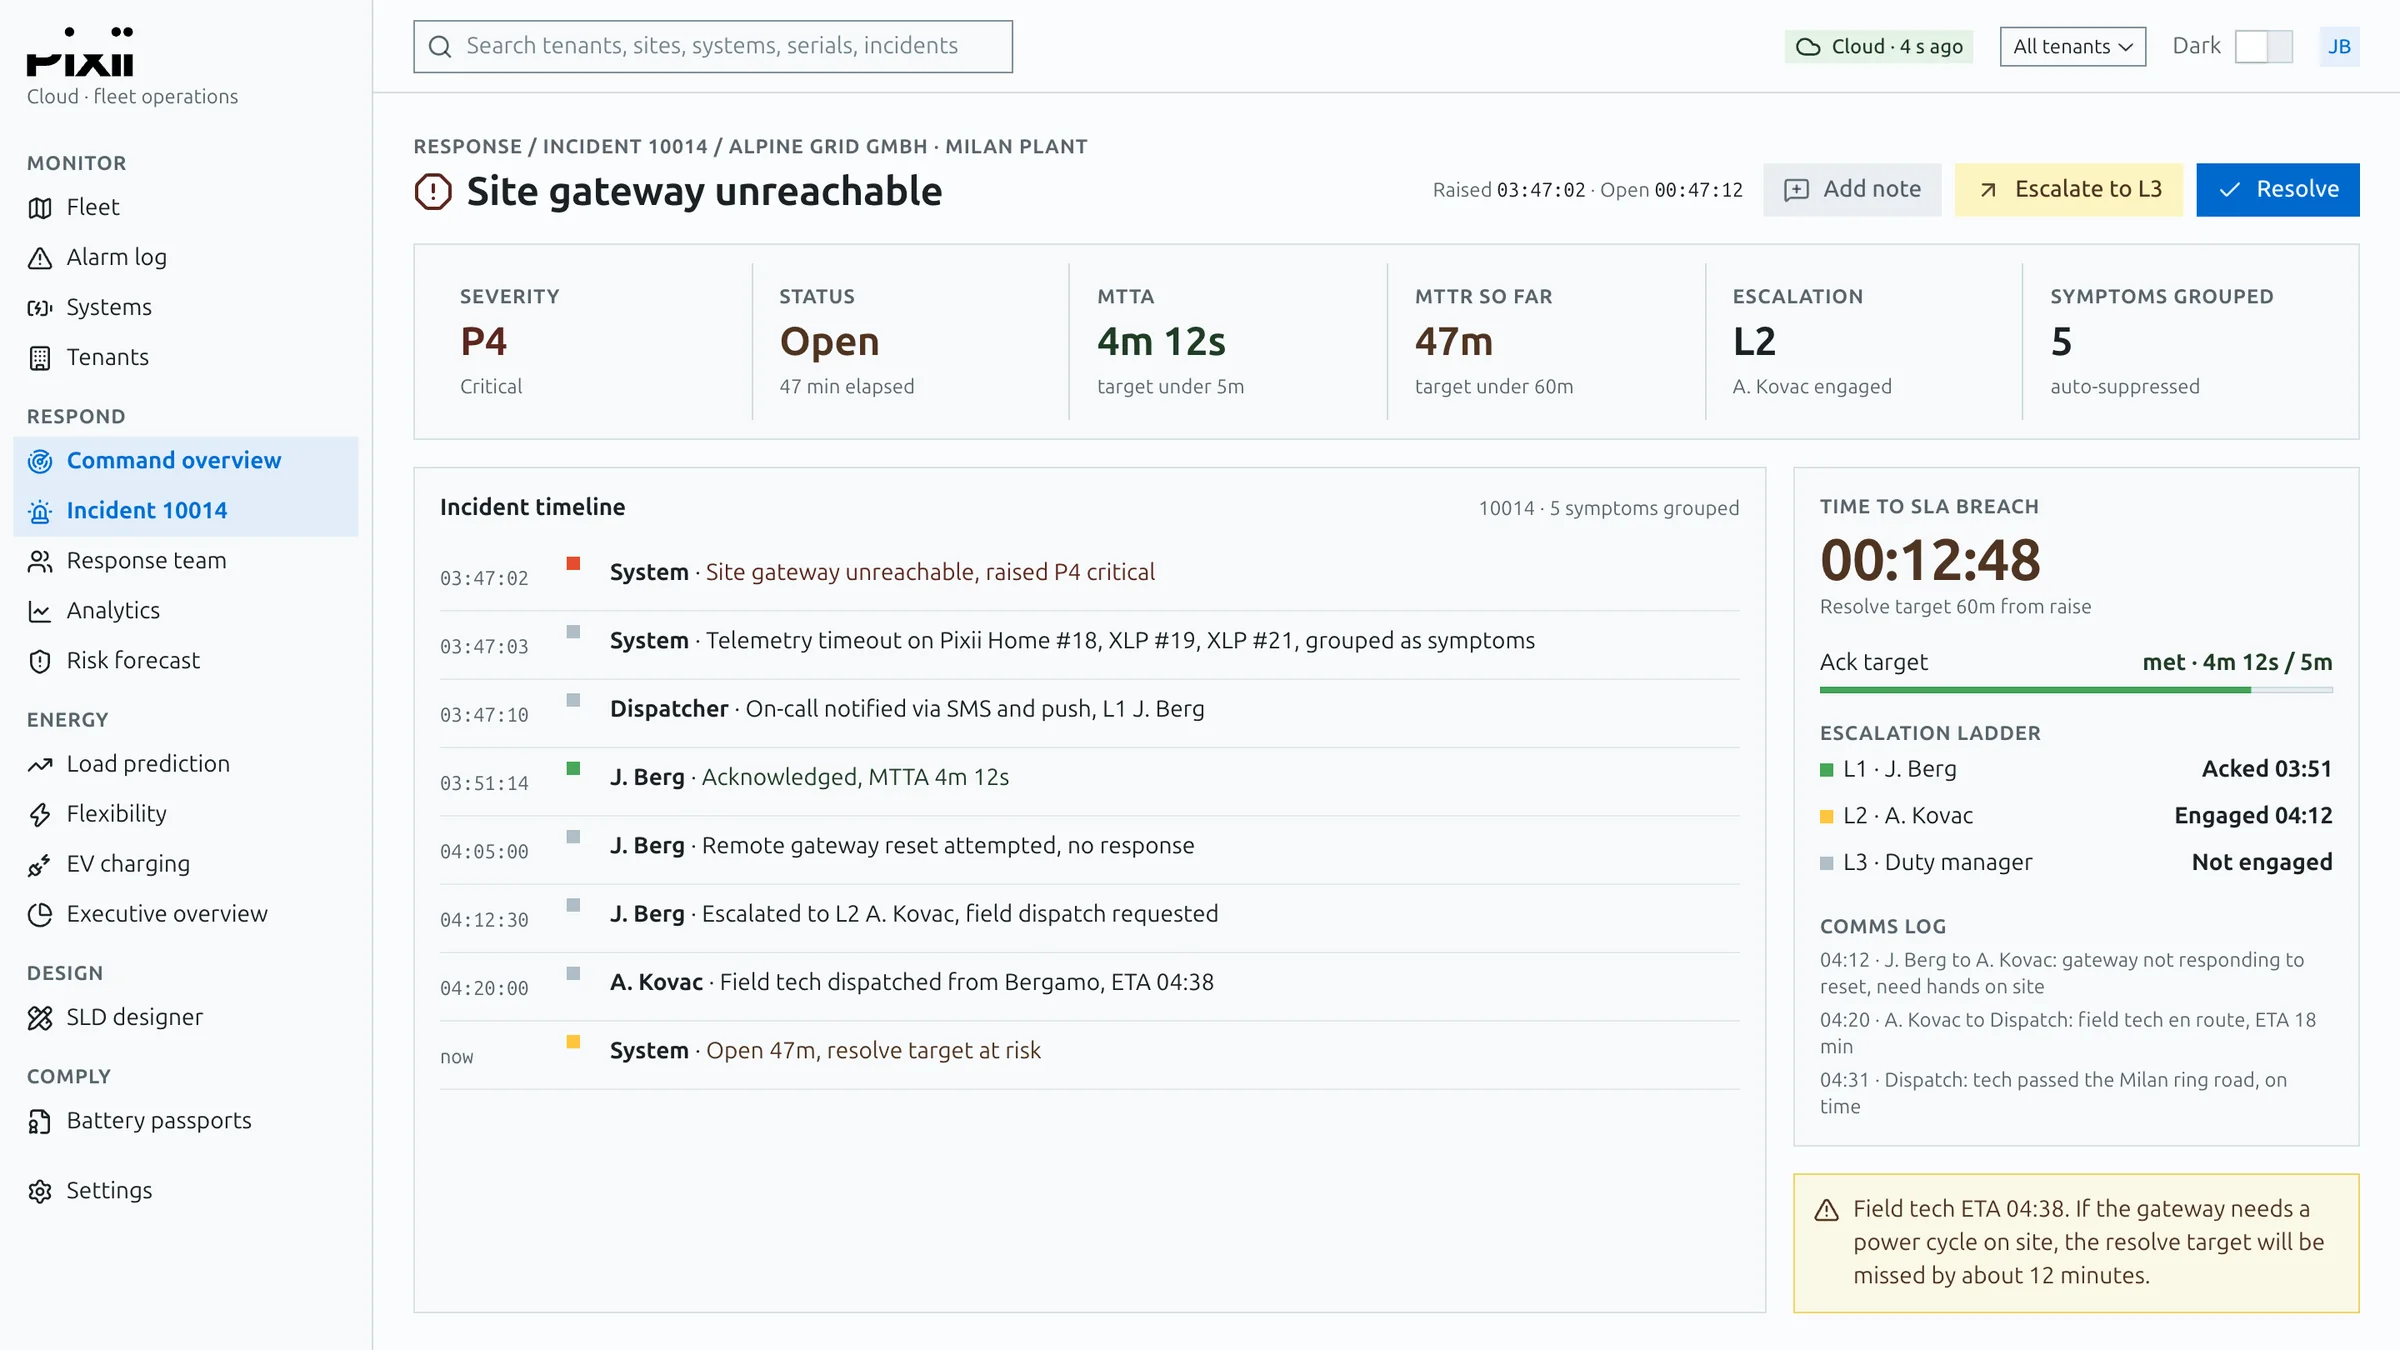Click the SLD designer tools icon
Image resolution: width=2400 pixels, height=1350 pixels.
40,1018
